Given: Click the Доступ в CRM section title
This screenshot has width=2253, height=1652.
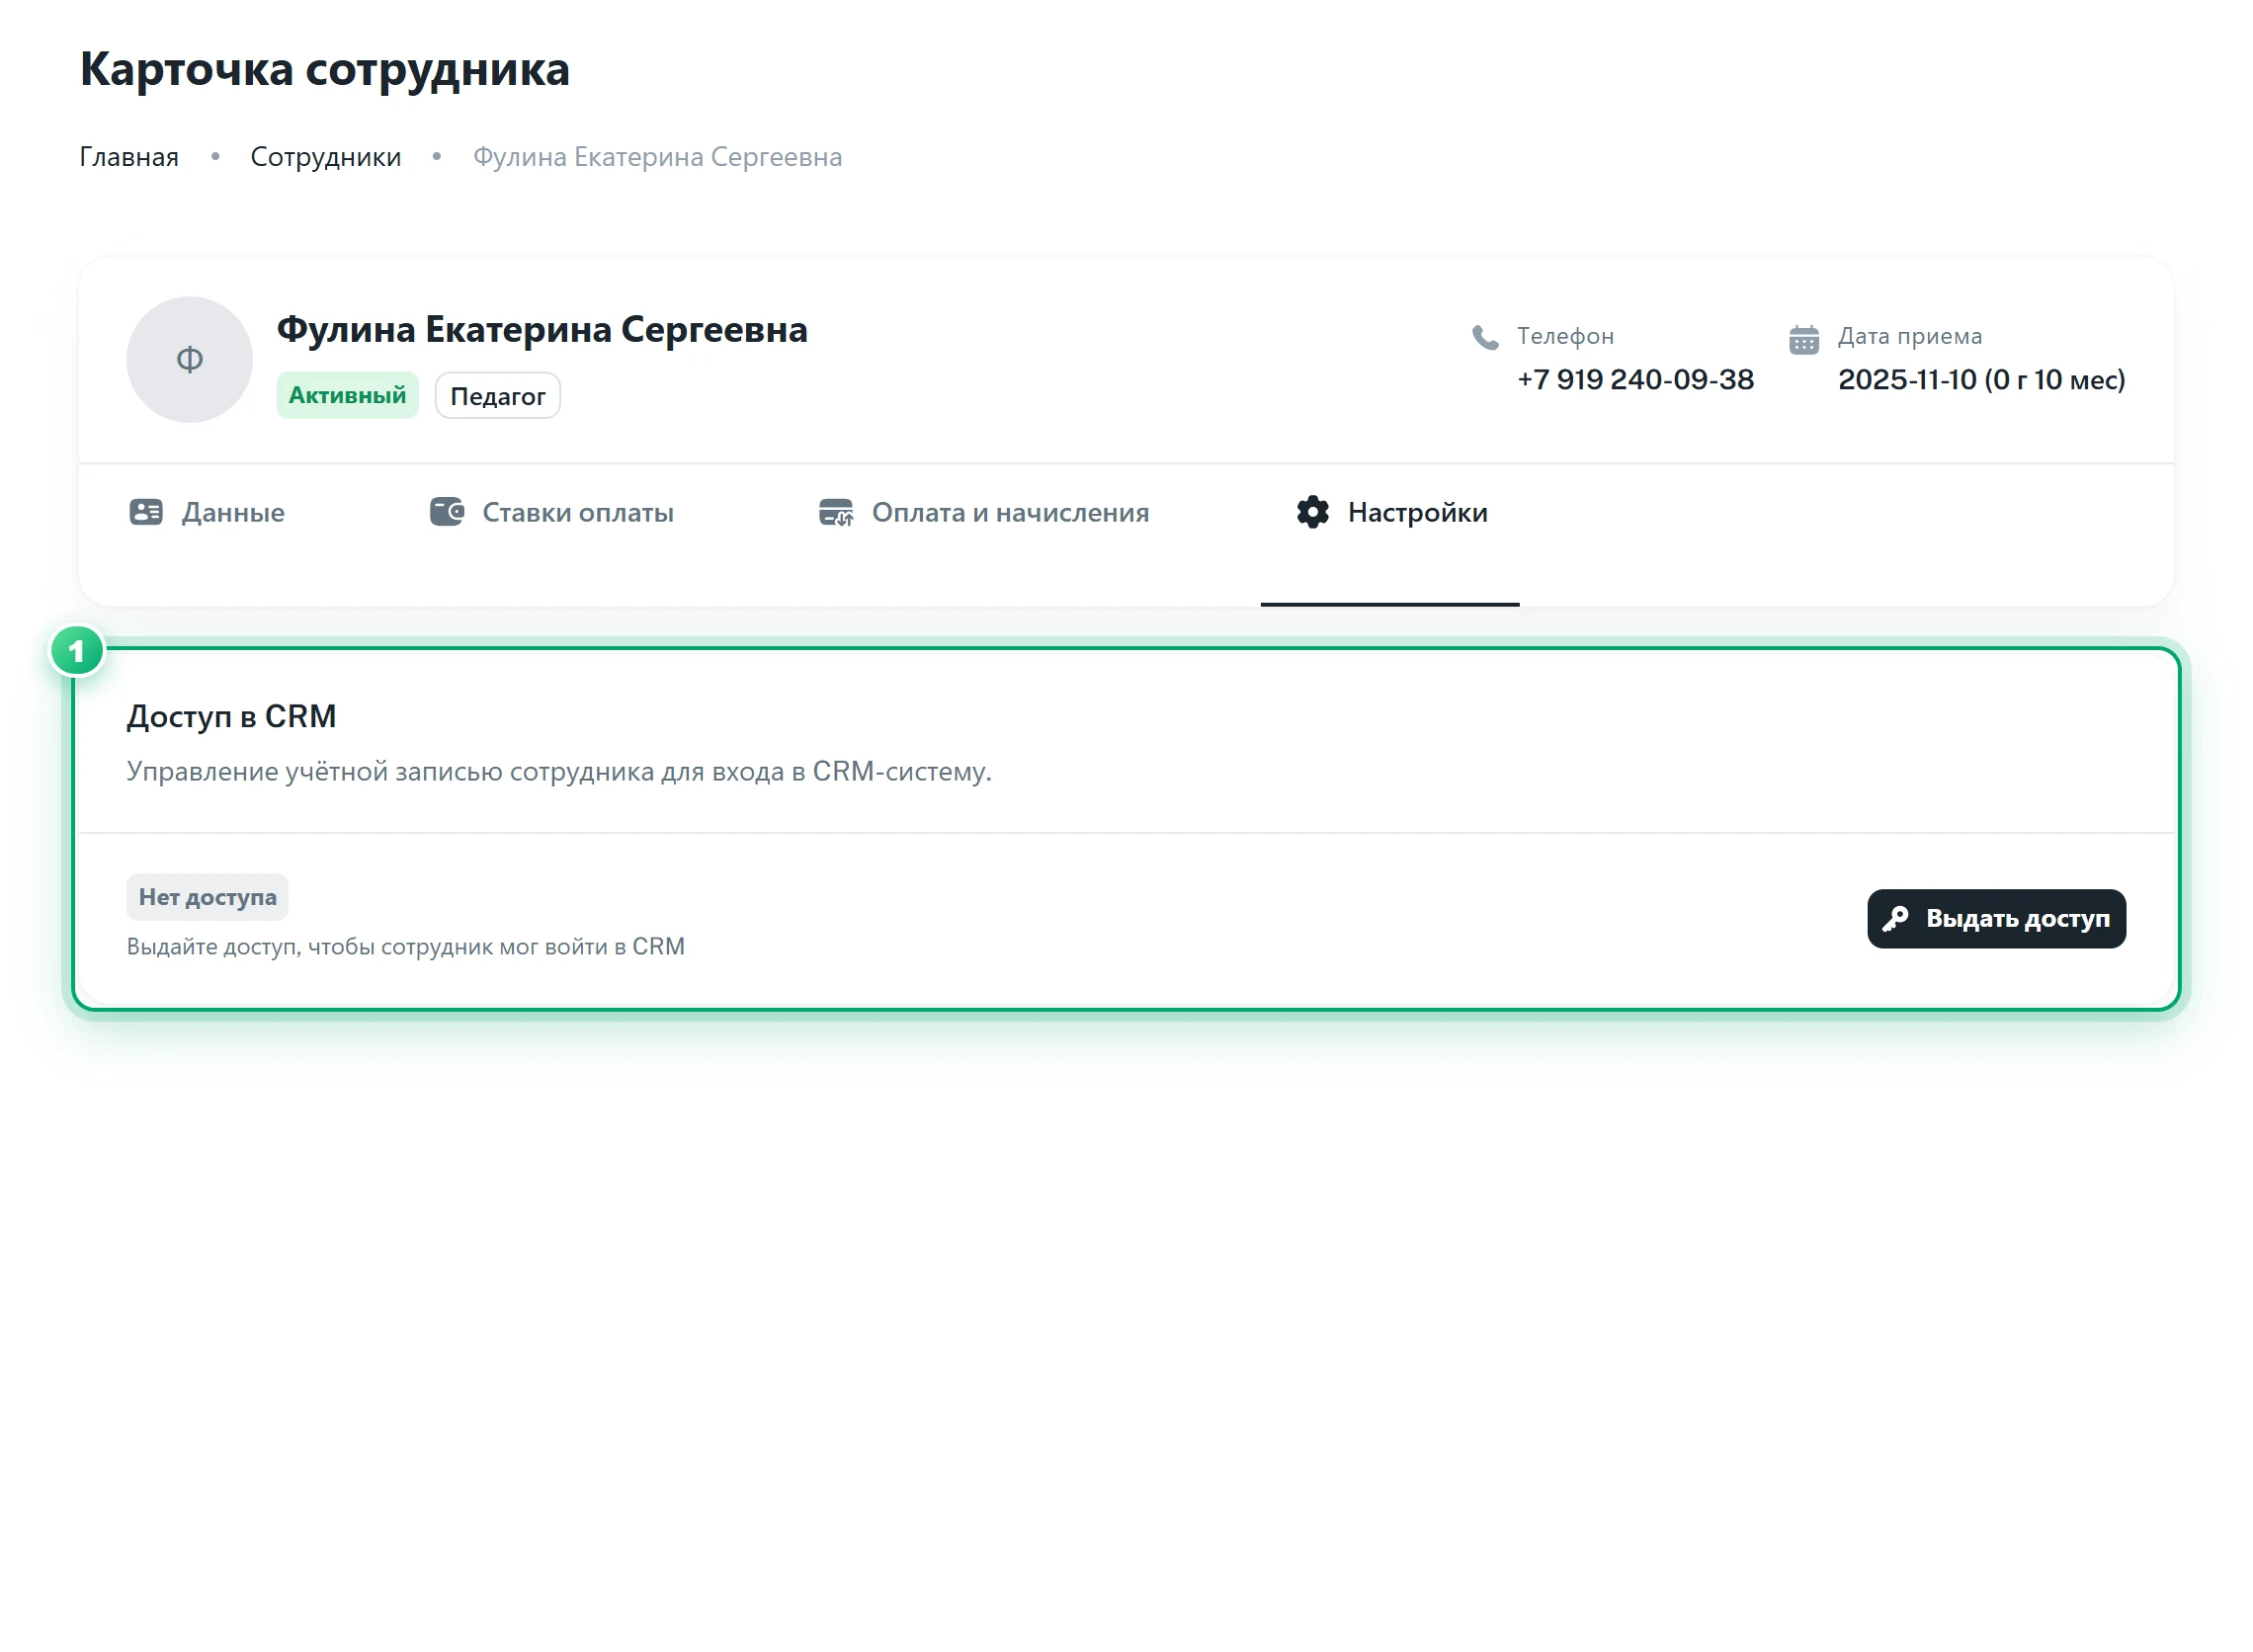Looking at the screenshot, I should 231,717.
